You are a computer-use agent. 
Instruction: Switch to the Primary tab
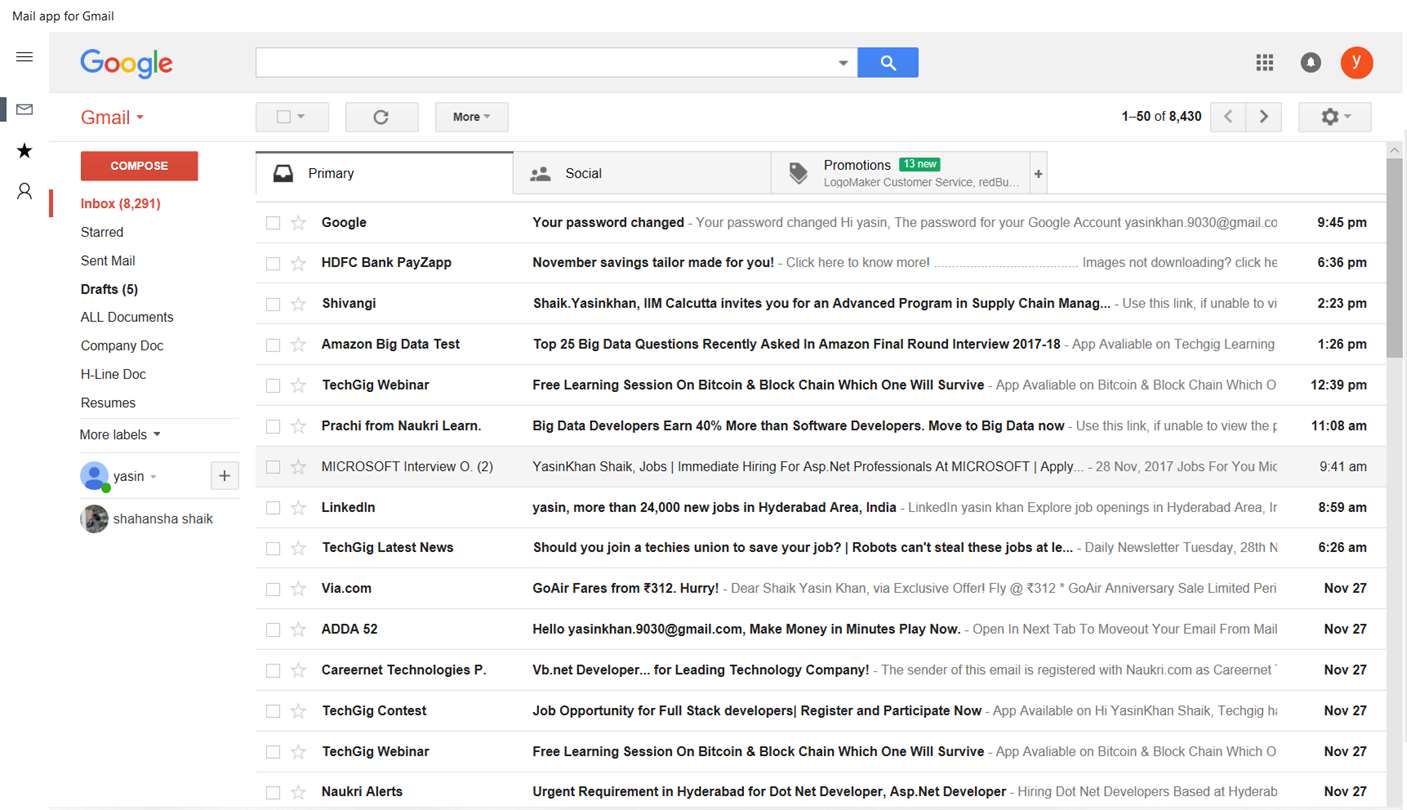[x=385, y=173]
